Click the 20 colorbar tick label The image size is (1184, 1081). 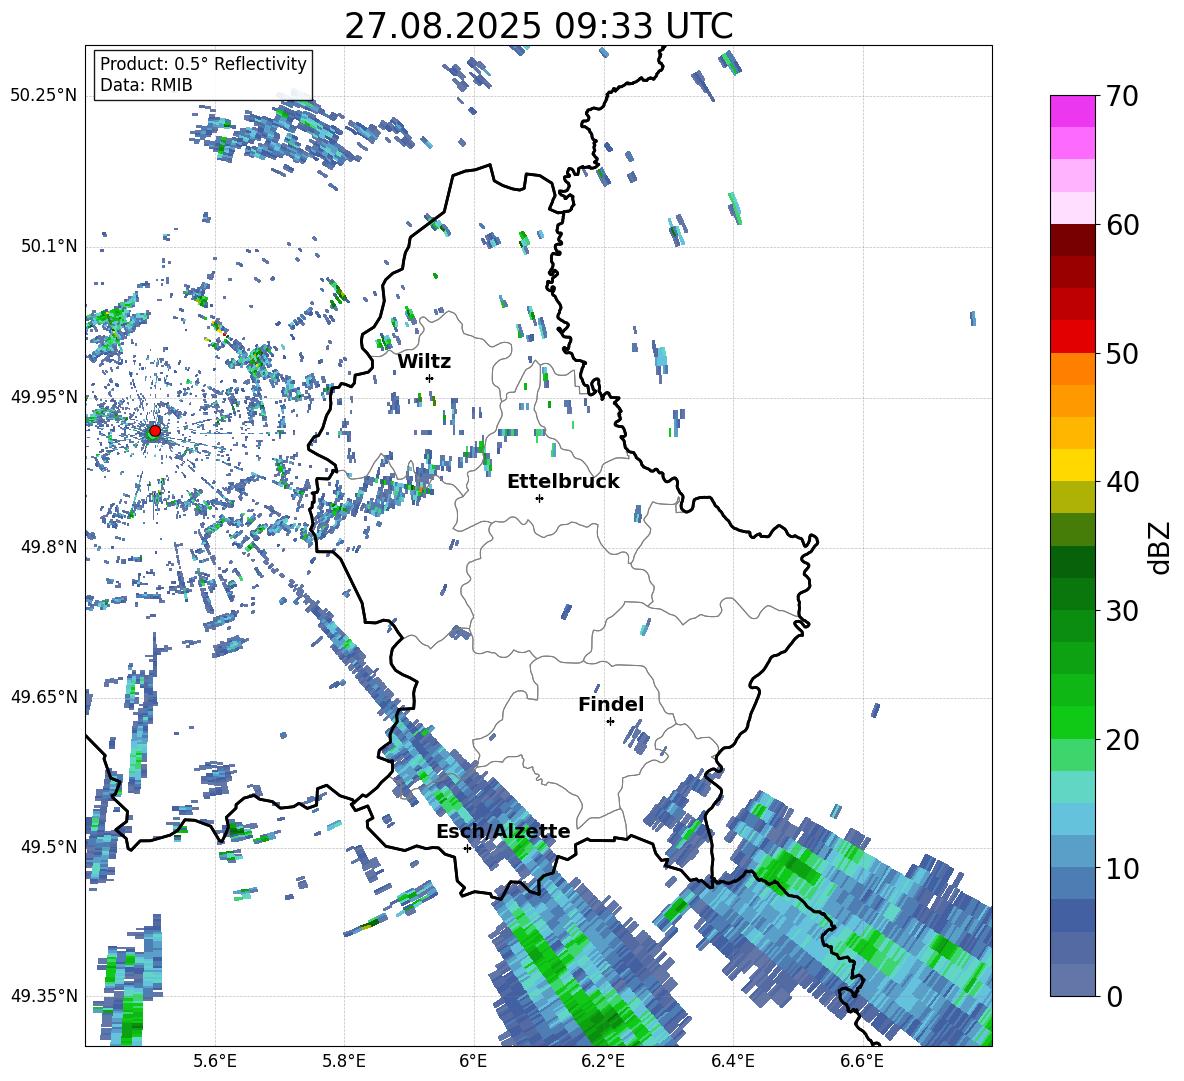coord(1122,739)
